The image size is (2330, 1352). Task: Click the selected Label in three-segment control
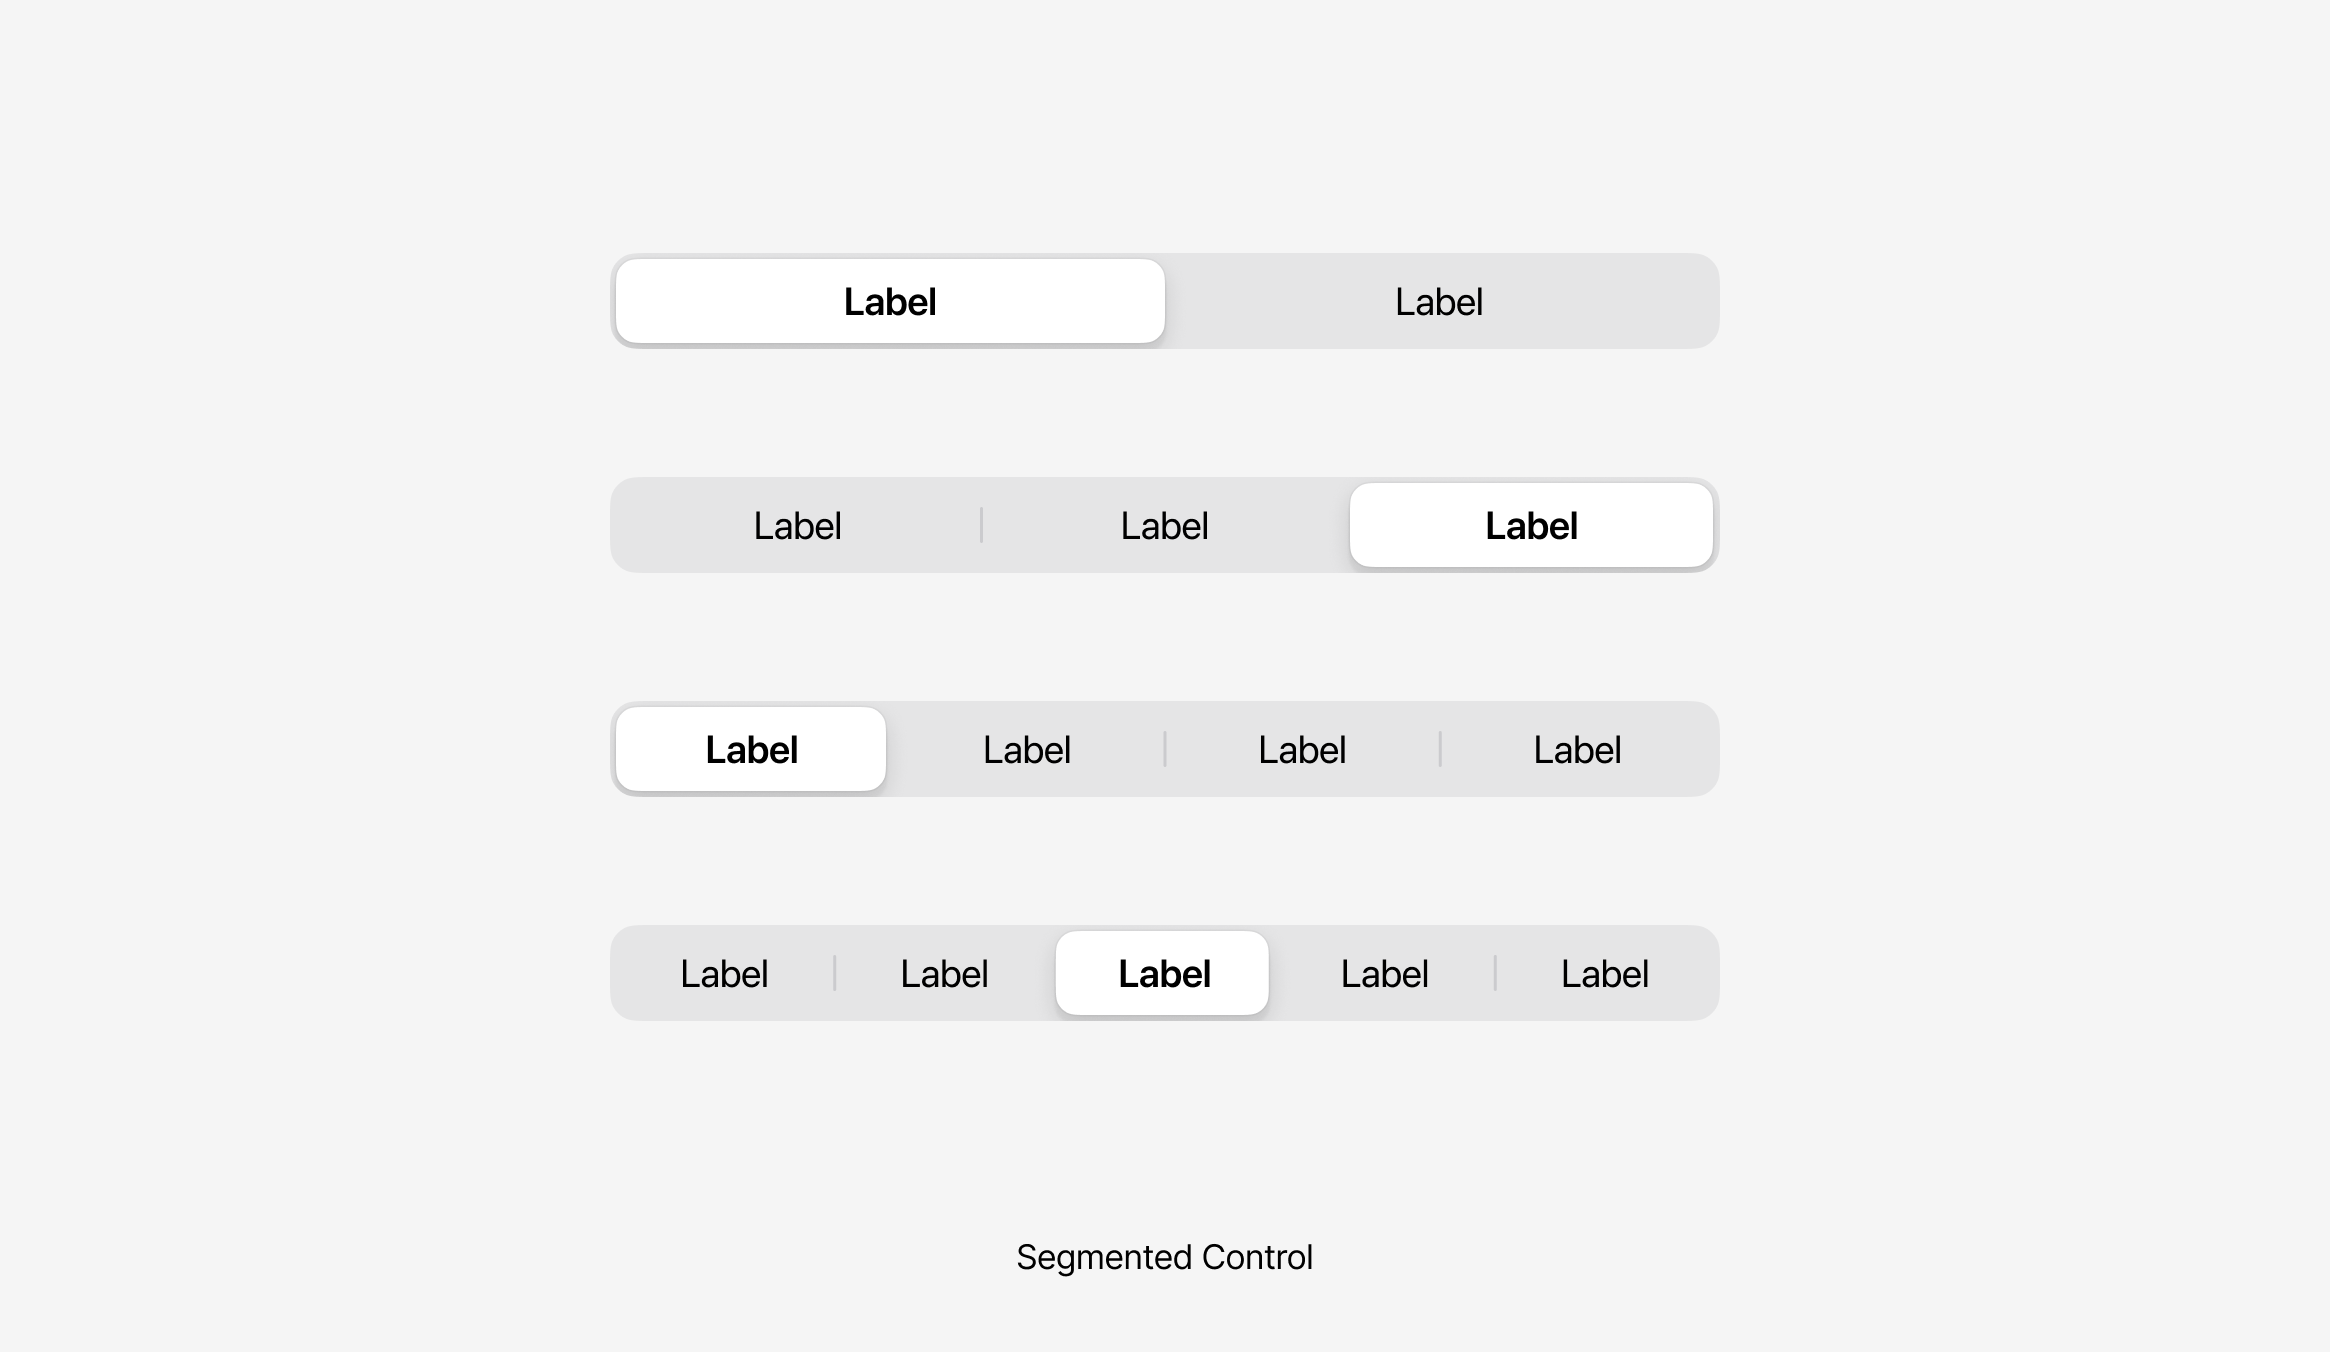coord(1531,526)
